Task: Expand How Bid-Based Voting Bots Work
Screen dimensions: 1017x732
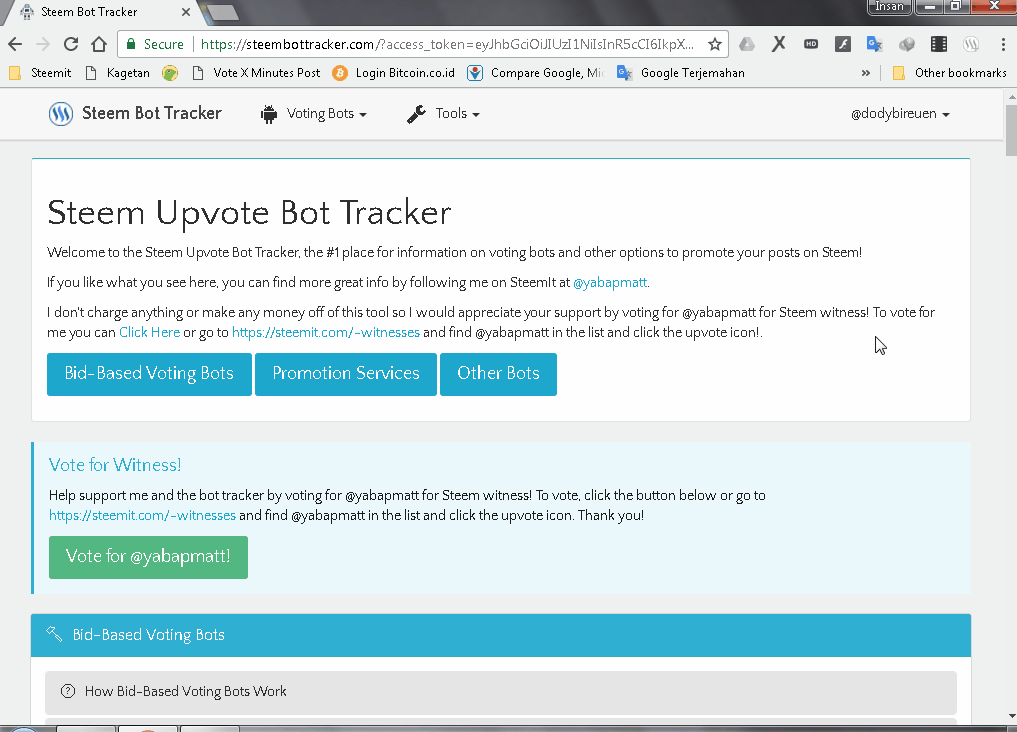Action: [x=501, y=692]
